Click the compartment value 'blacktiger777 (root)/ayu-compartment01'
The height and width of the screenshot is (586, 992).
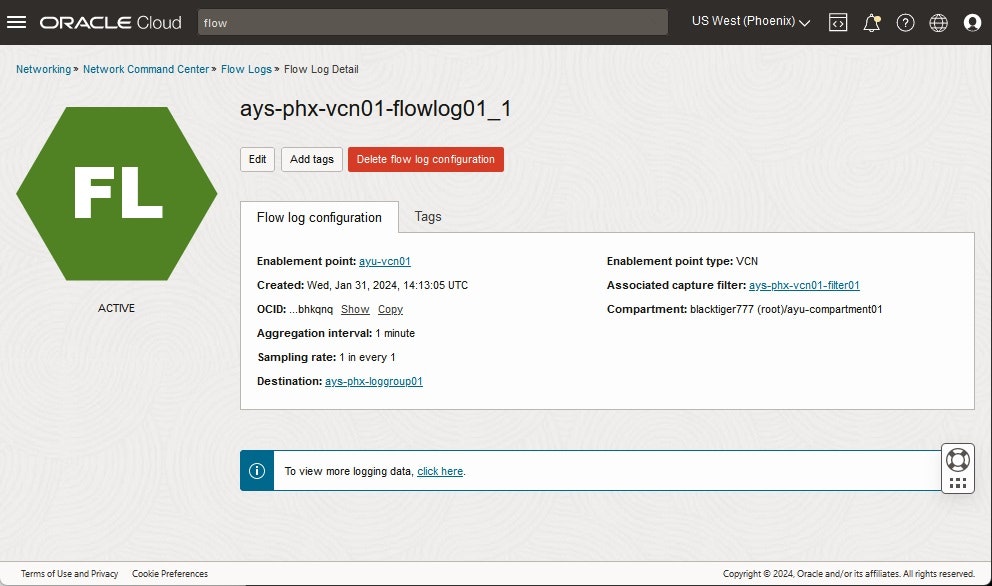click(786, 309)
